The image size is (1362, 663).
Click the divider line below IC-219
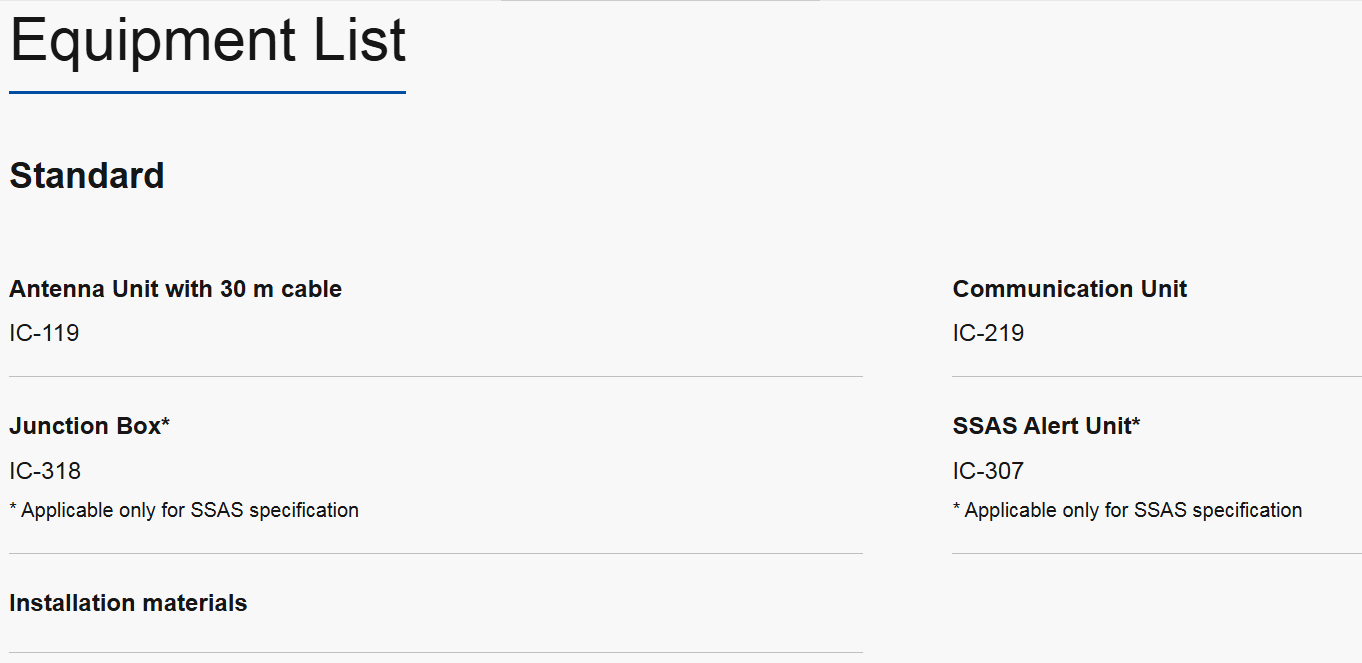(x=1156, y=377)
